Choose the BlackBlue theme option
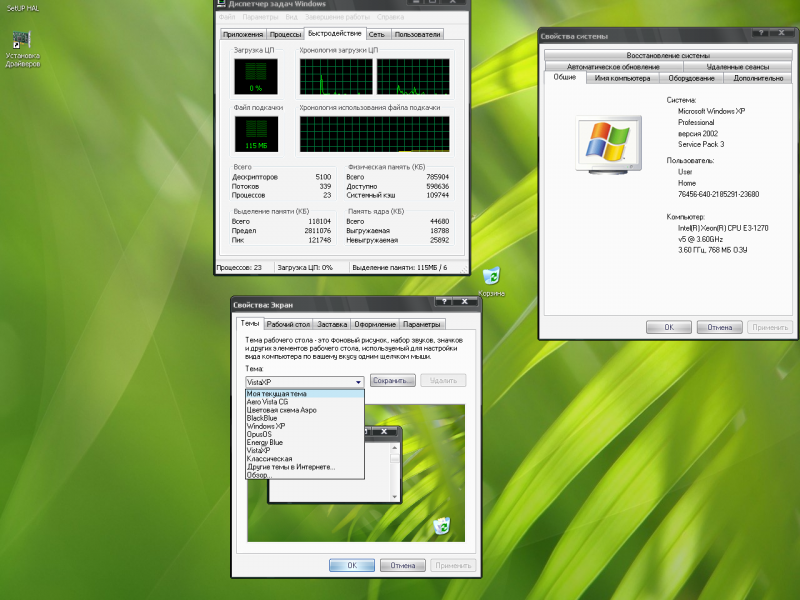 pos(305,418)
